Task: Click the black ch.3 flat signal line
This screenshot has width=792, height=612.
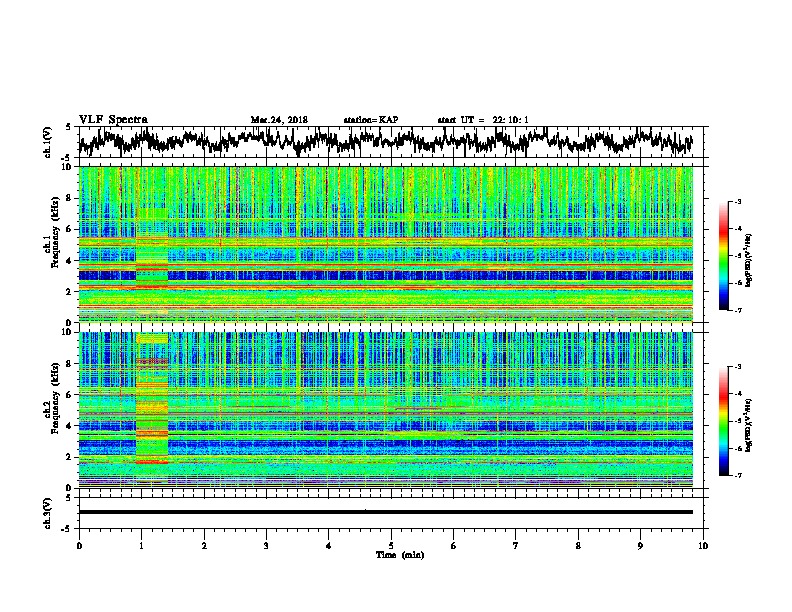Action: (x=385, y=512)
